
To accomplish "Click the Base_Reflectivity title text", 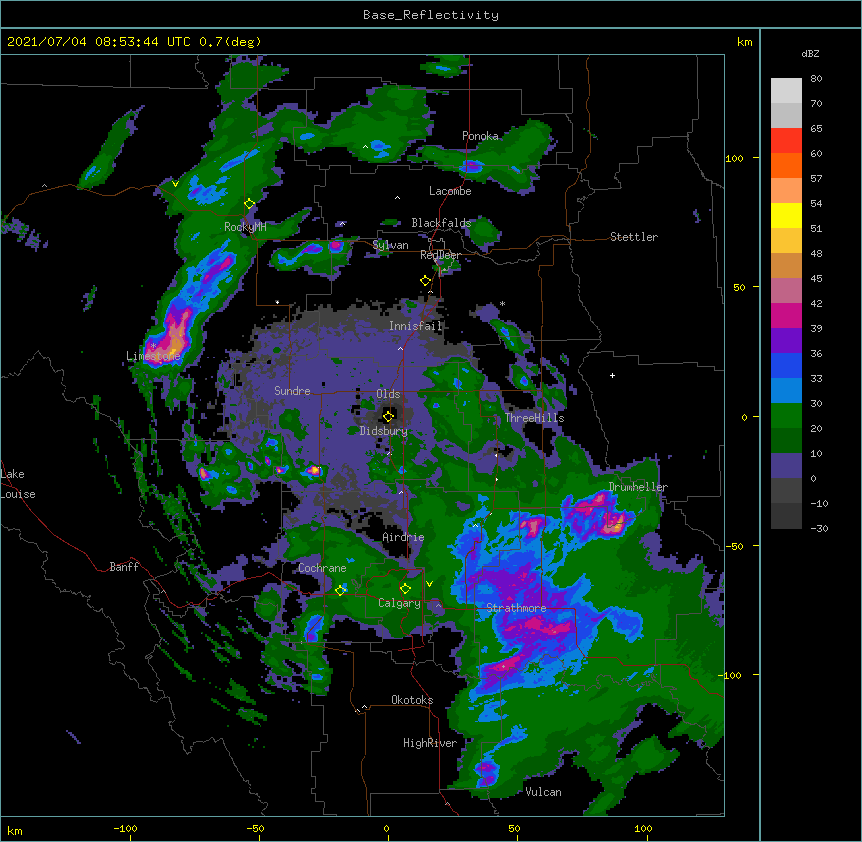I will (x=430, y=15).
